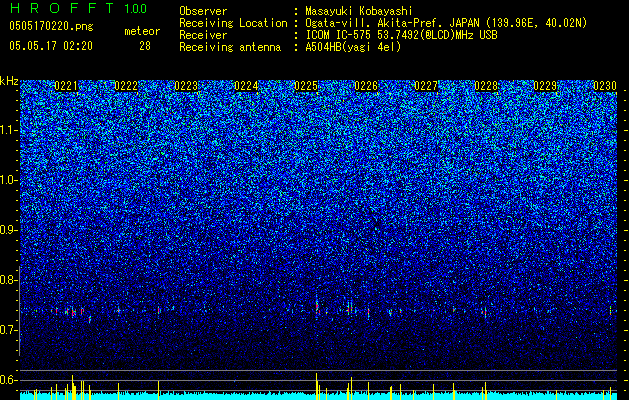Click the Receiving antenna label

pyautogui.click(x=230, y=47)
